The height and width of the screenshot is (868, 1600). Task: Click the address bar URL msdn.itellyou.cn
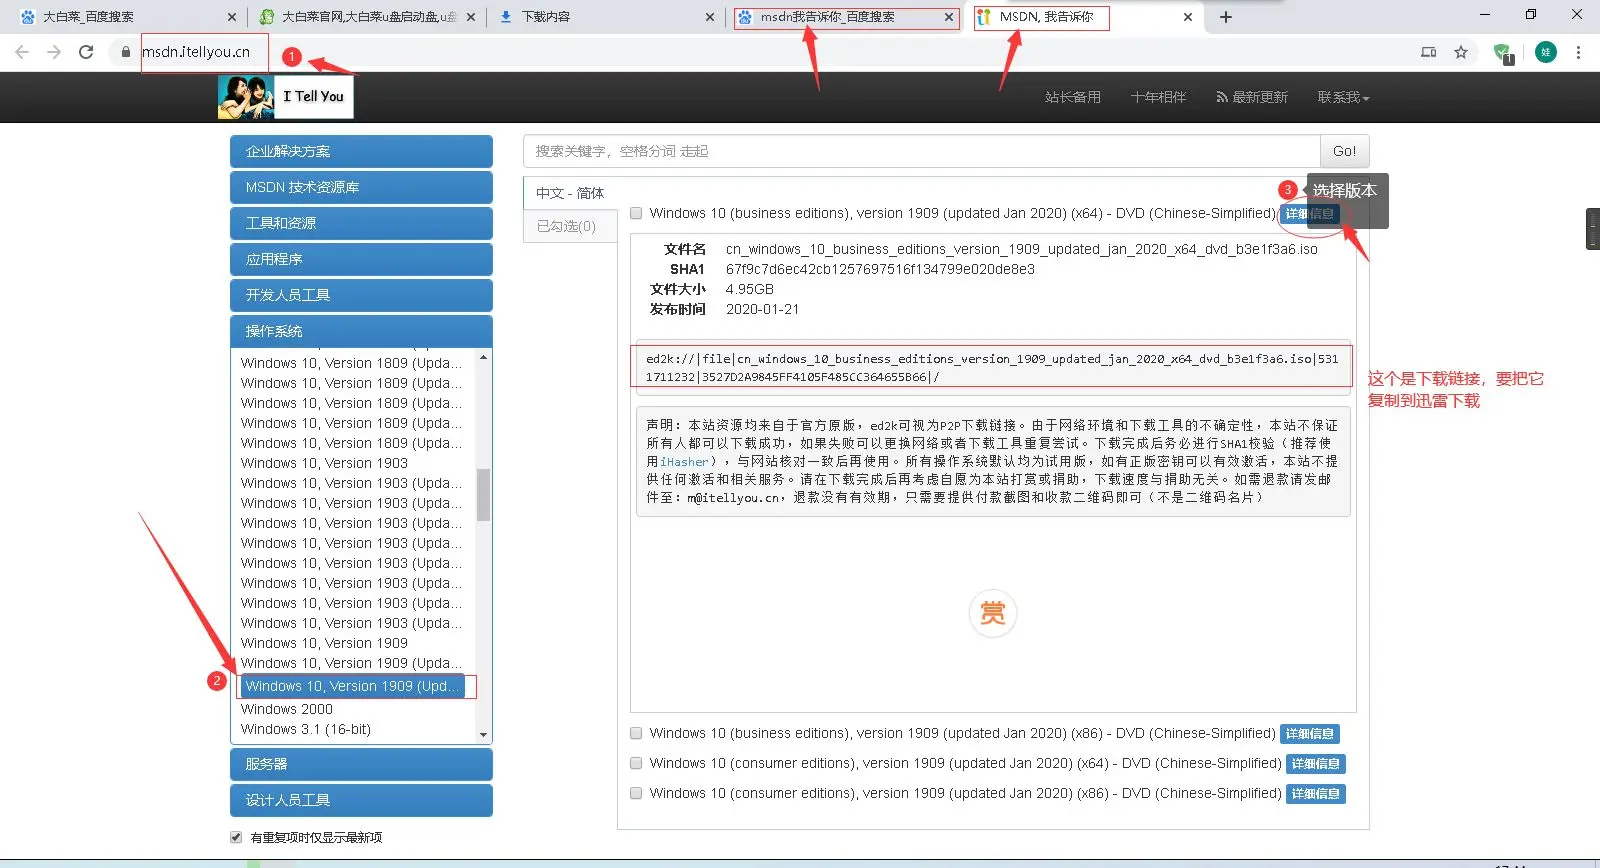click(x=196, y=52)
